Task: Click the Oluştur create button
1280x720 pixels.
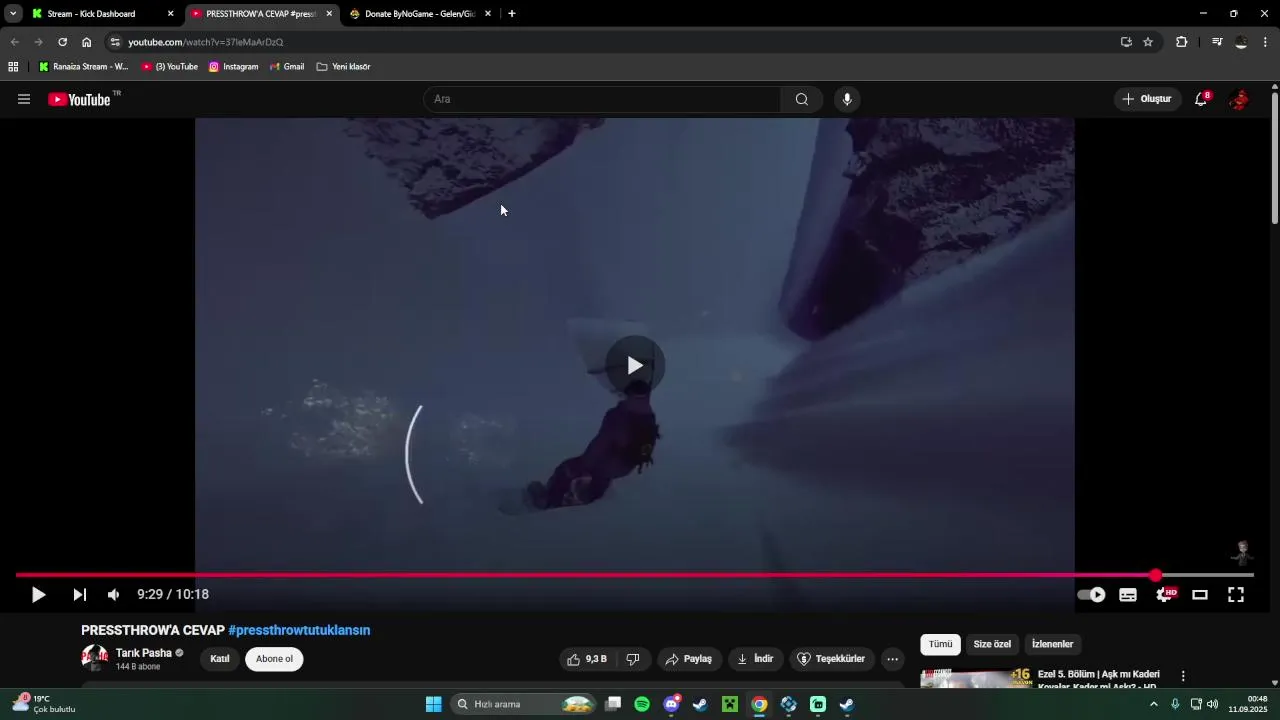Action: pyautogui.click(x=1147, y=99)
